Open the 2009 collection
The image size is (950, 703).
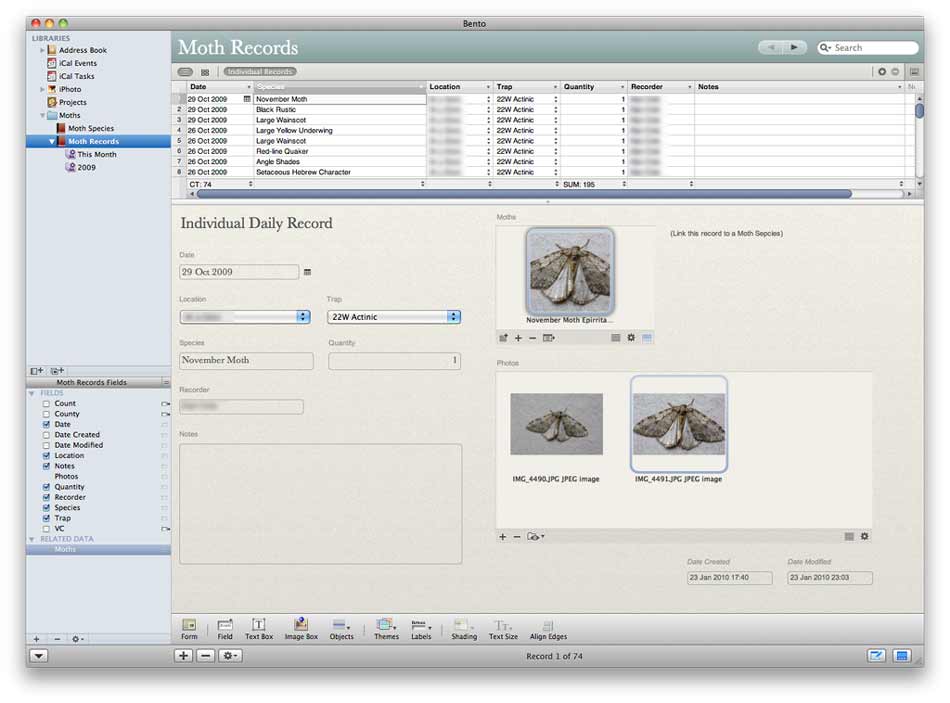pyautogui.click(x=87, y=167)
